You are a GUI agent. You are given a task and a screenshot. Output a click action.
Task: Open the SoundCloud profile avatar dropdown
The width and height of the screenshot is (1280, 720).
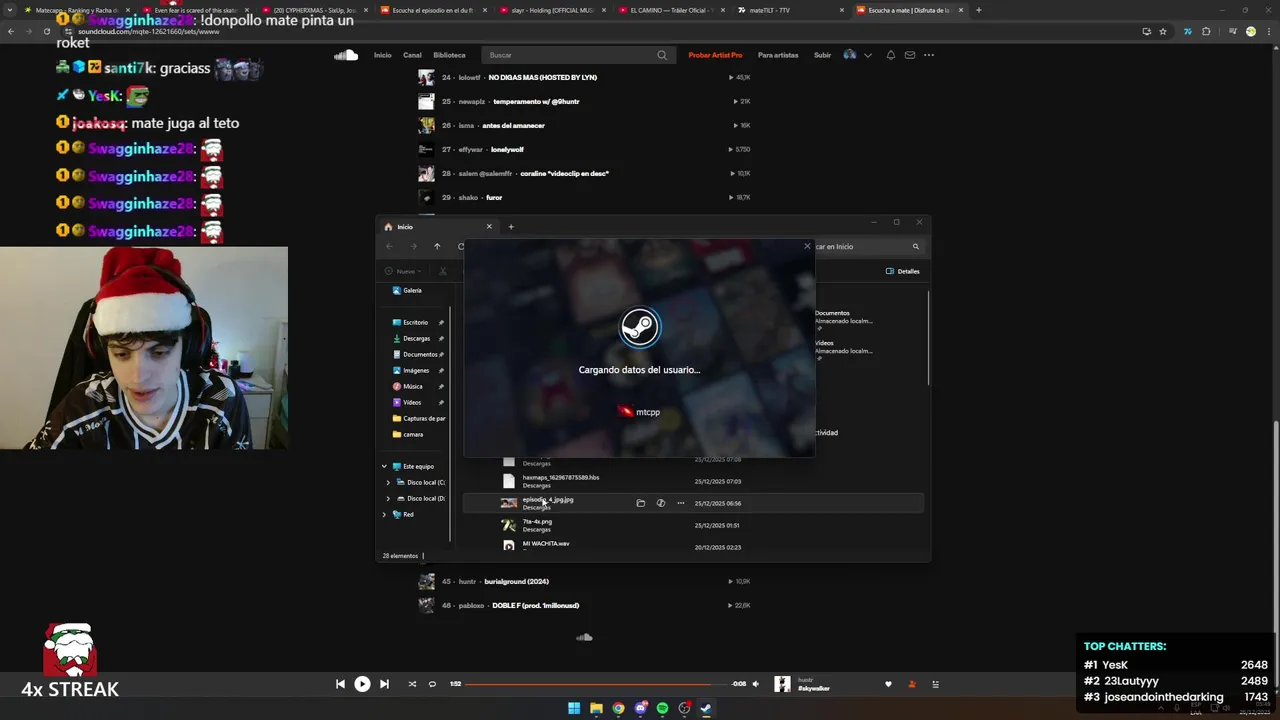(858, 55)
